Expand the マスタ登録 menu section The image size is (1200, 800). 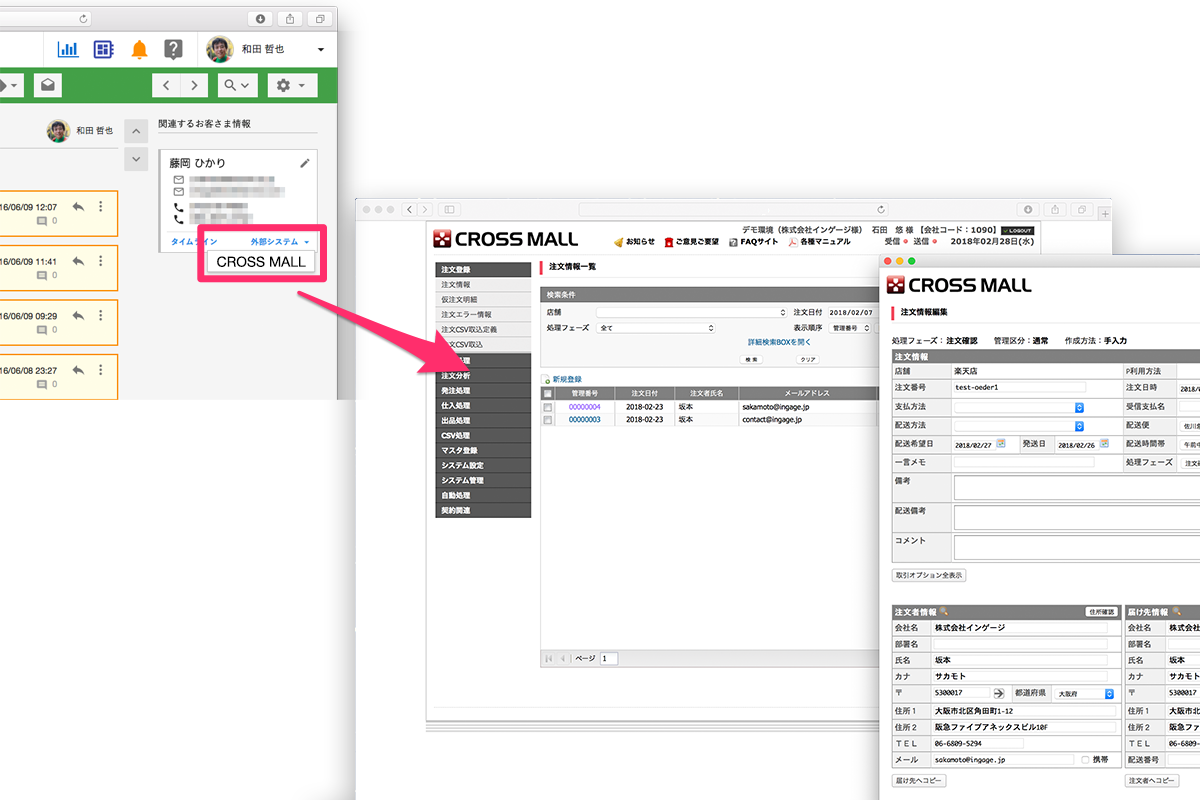pyautogui.click(x=483, y=450)
